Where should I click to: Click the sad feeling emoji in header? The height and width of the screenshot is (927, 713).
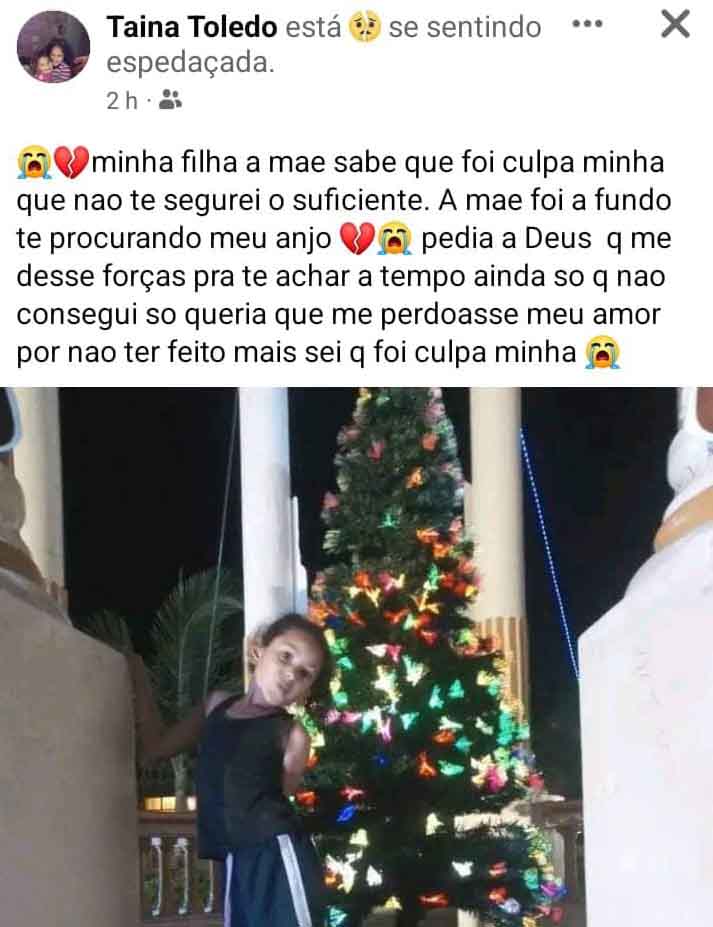coord(365,27)
